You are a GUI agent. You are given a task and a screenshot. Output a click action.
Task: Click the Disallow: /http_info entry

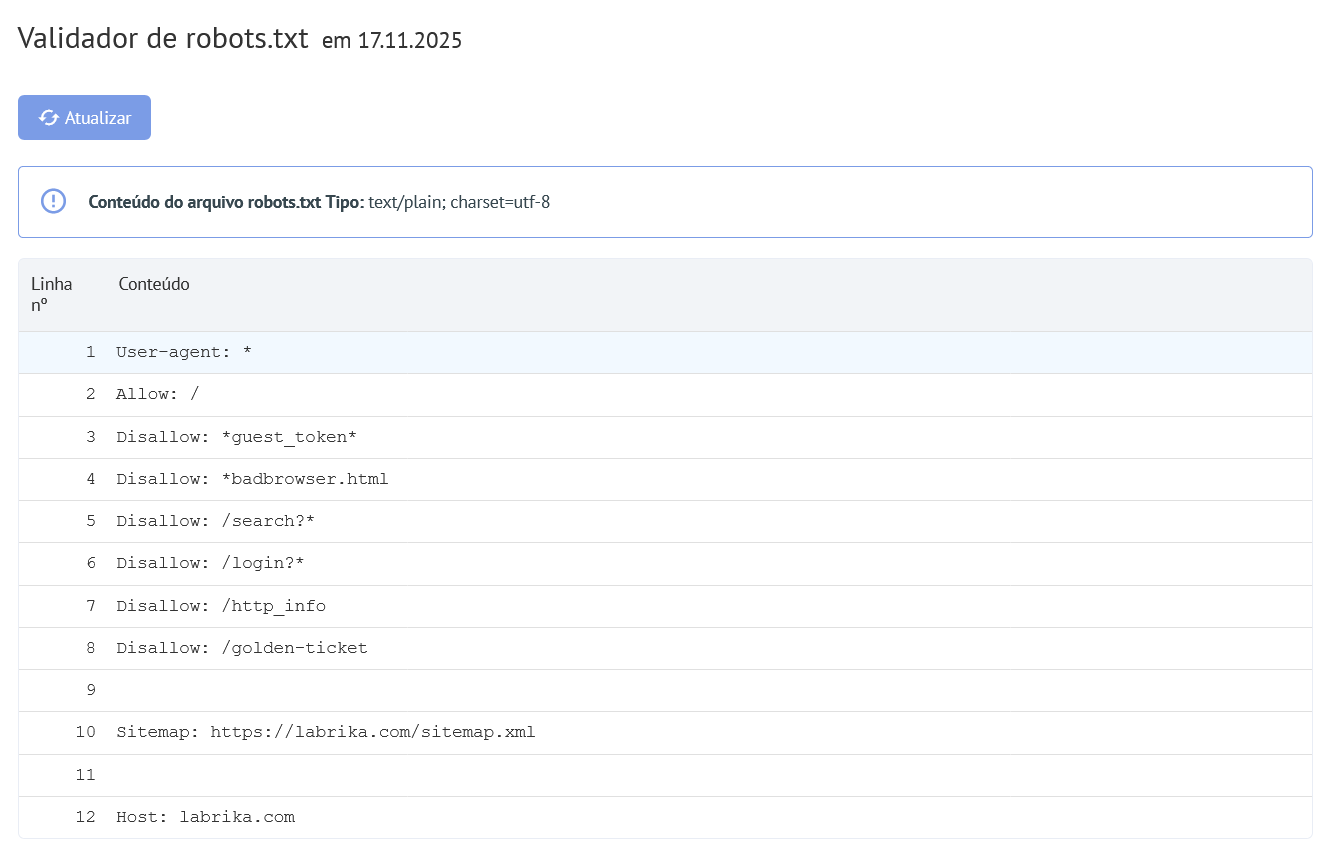[x=220, y=605]
